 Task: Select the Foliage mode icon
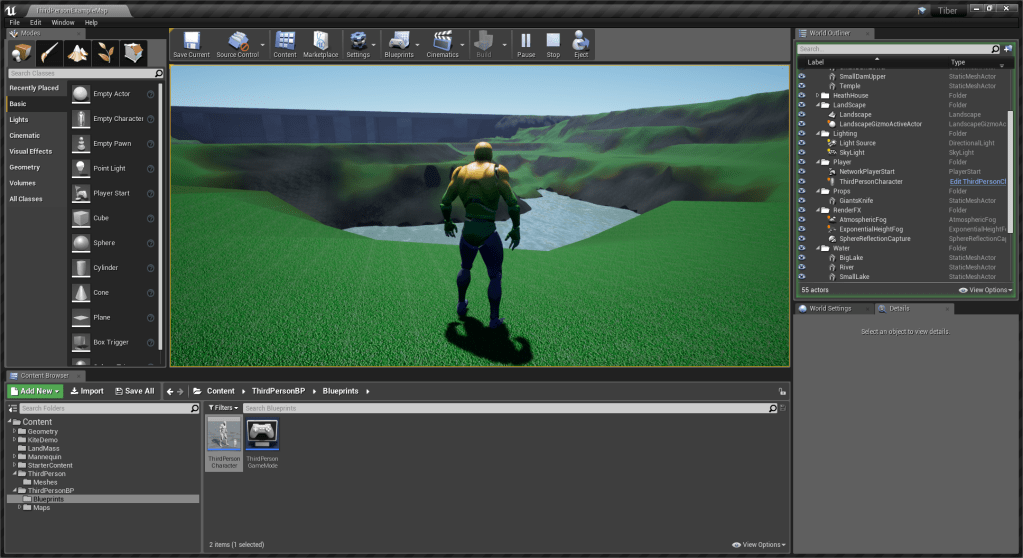click(105, 53)
